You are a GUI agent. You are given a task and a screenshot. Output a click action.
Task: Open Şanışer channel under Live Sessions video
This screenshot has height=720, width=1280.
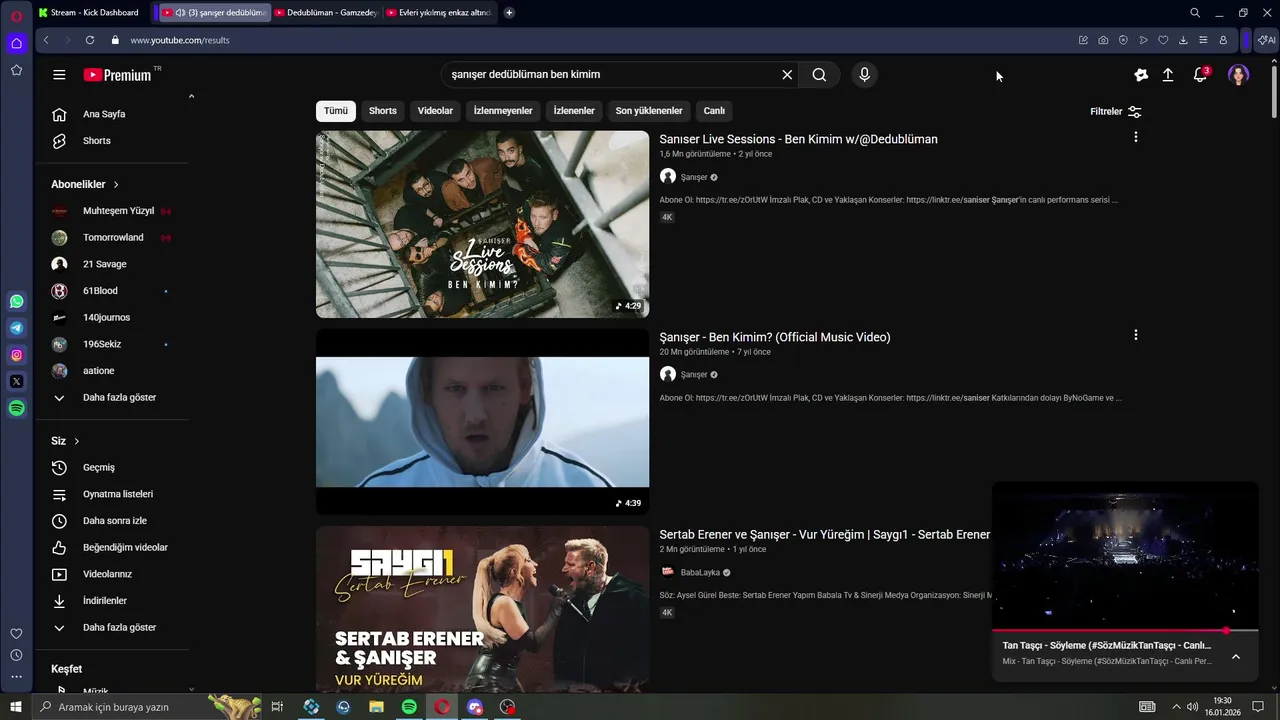point(693,177)
